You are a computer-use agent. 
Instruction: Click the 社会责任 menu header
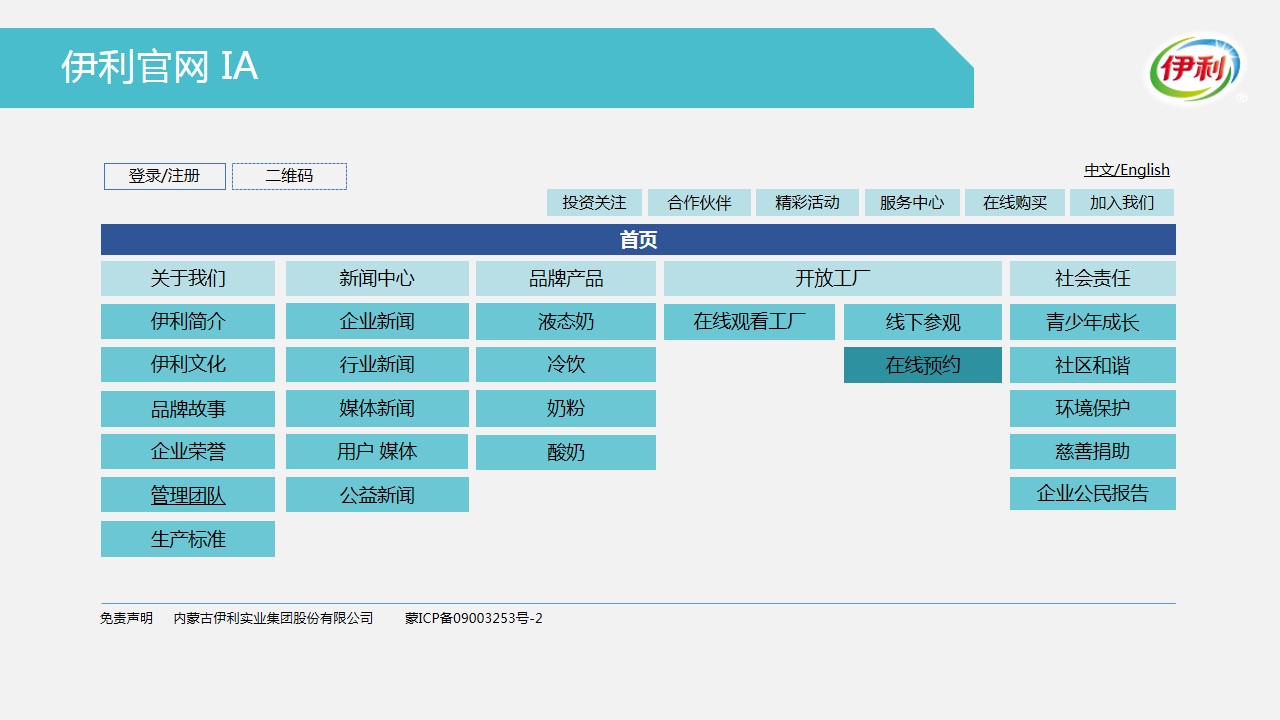pos(1093,278)
